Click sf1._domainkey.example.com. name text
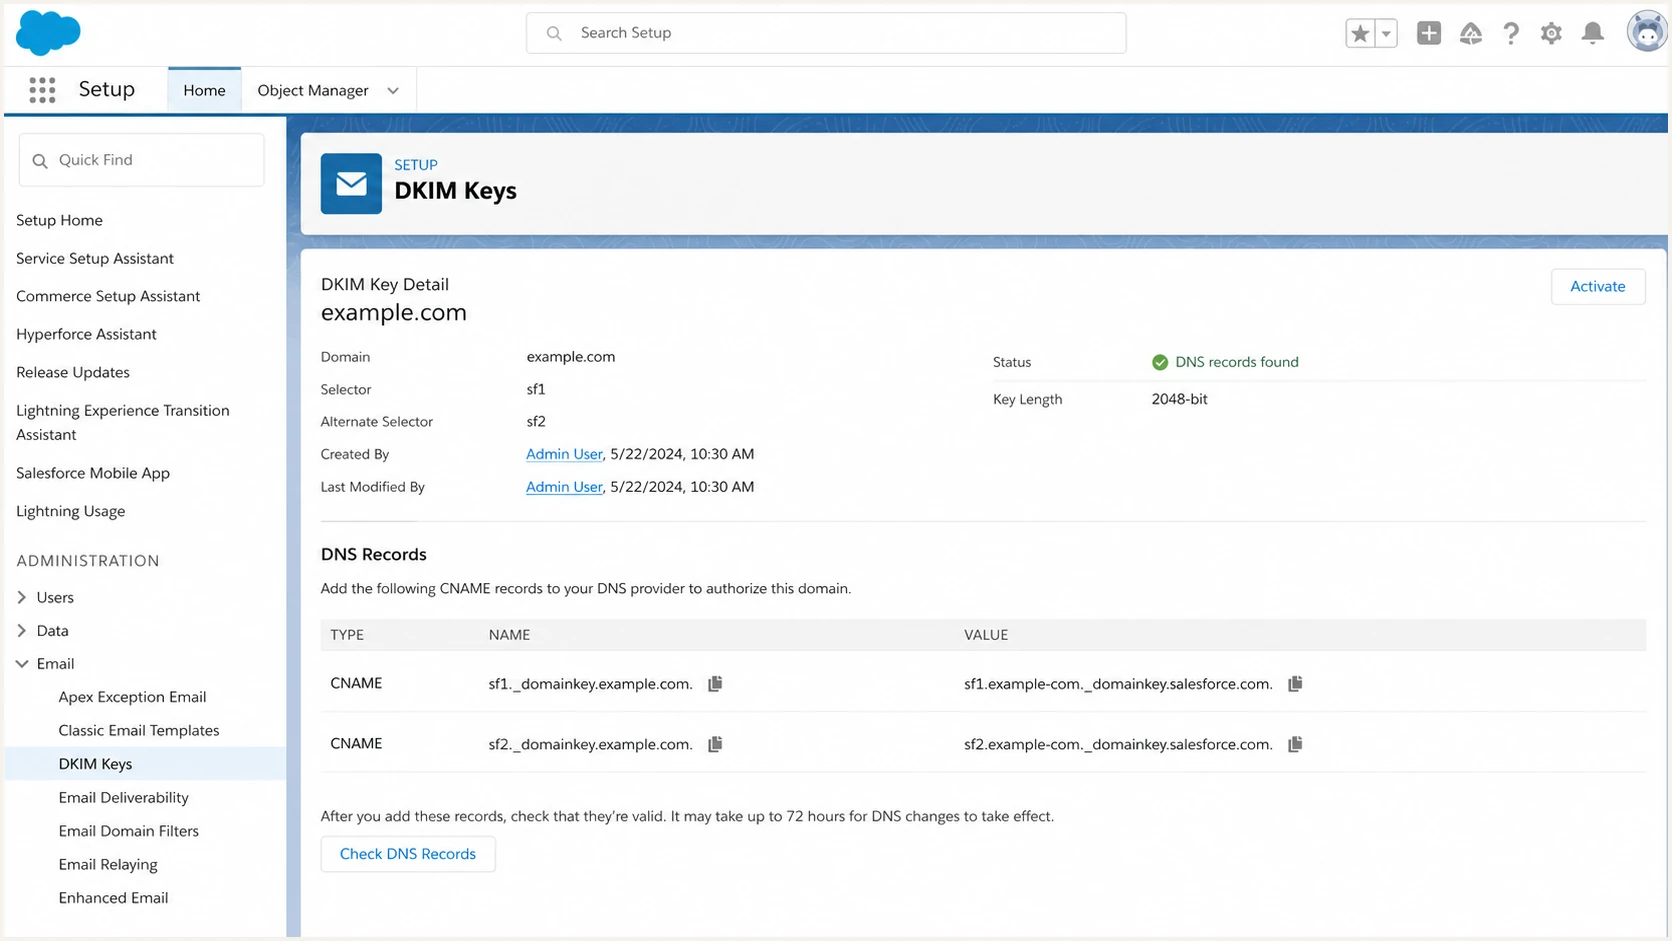This screenshot has width=1672, height=941. [590, 684]
